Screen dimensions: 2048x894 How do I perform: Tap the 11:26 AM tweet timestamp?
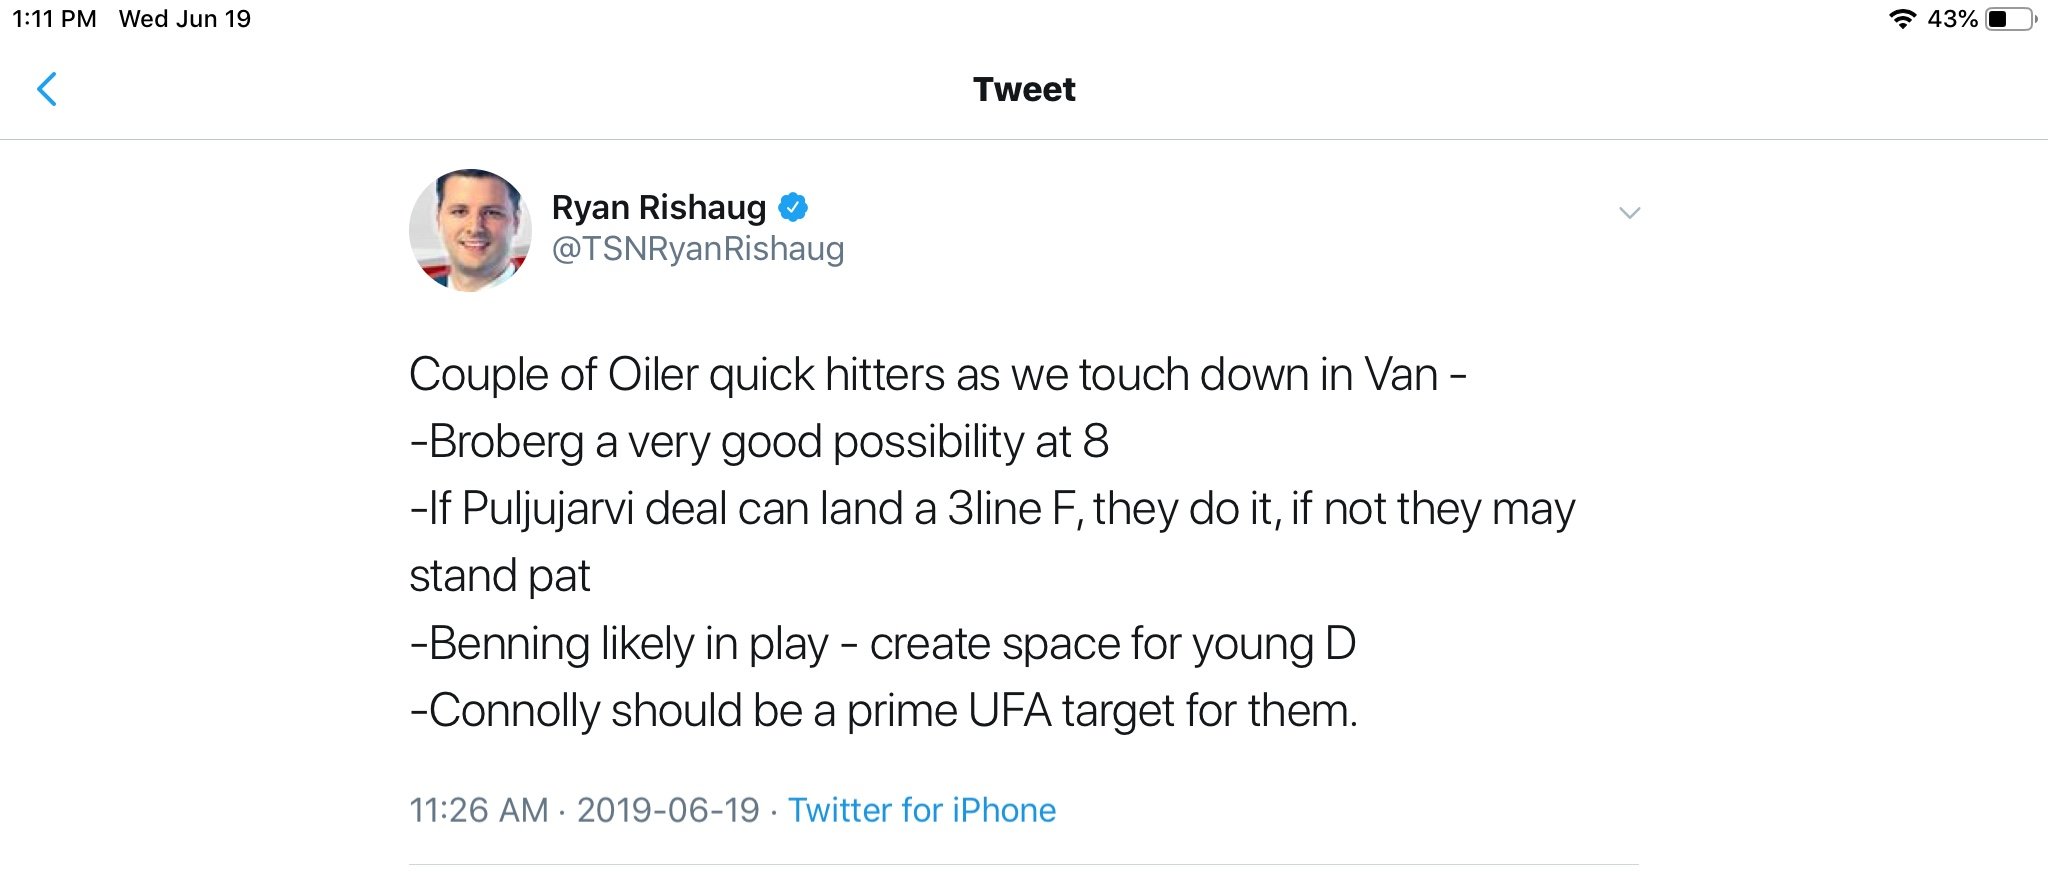[479, 809]
